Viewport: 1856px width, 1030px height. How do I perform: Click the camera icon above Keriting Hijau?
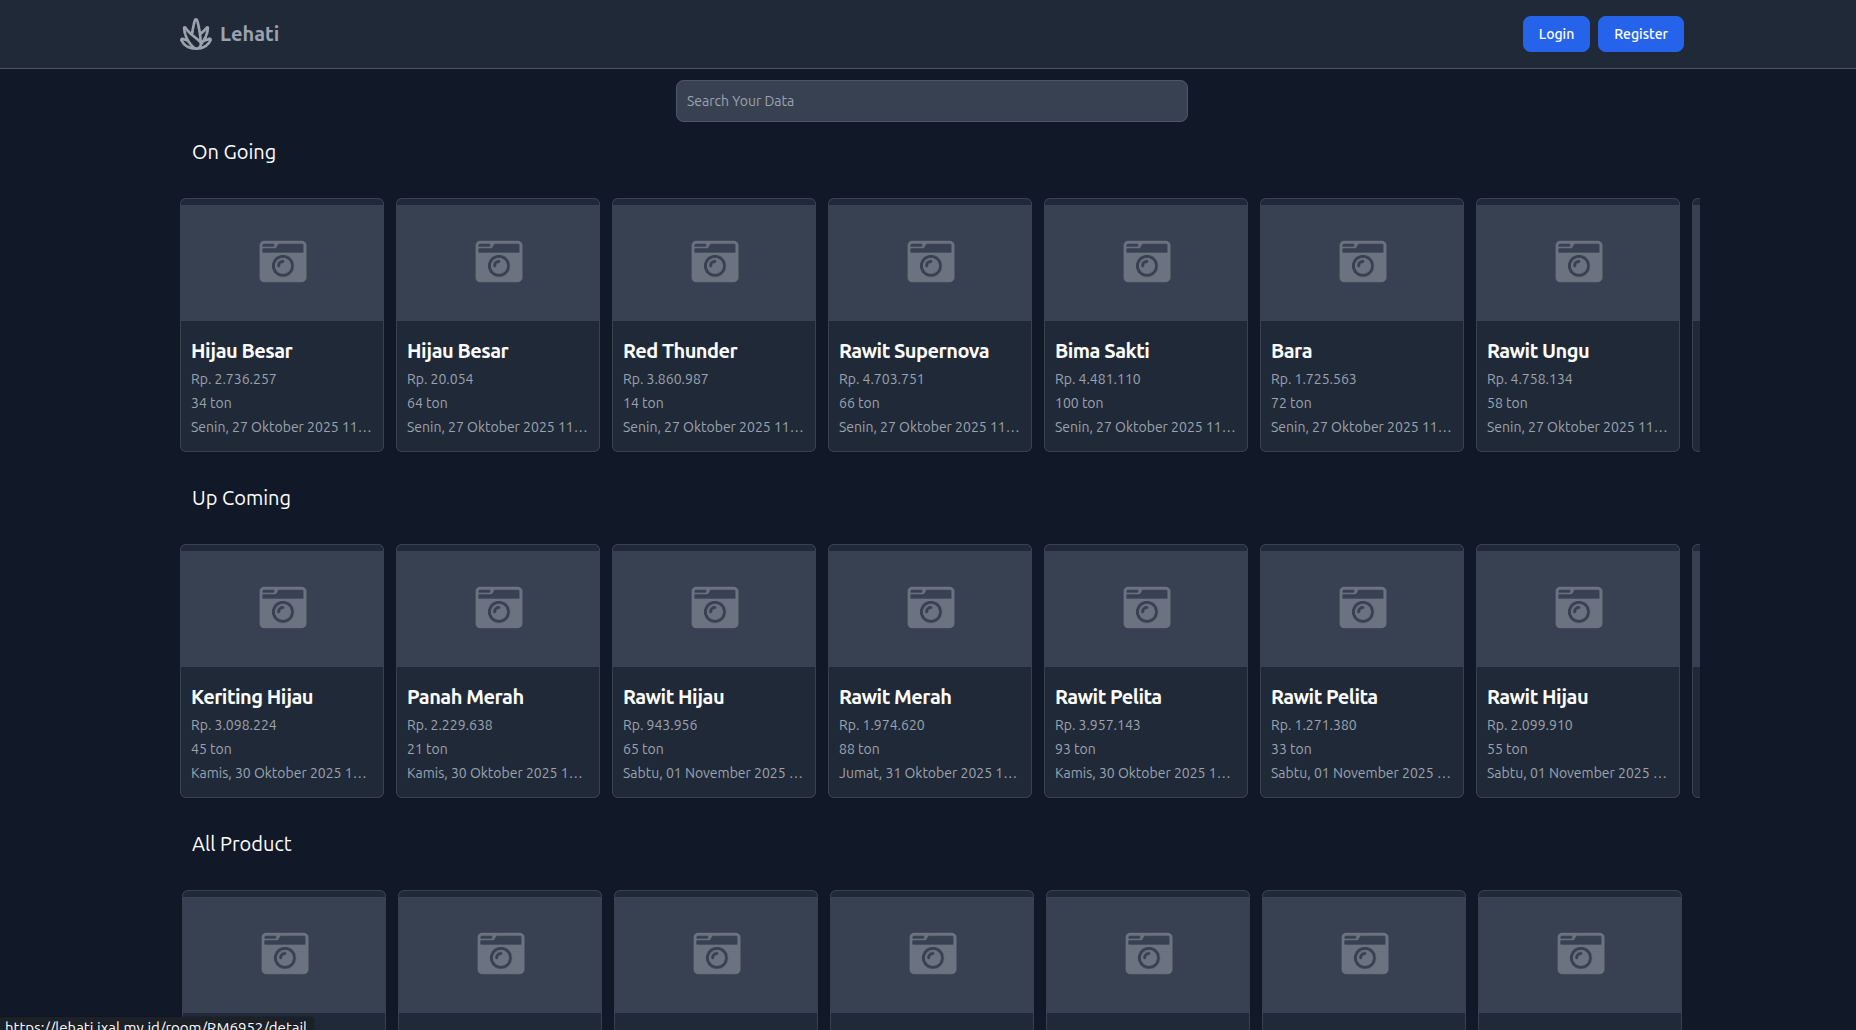pyautogui.click(x=282, y=607)
